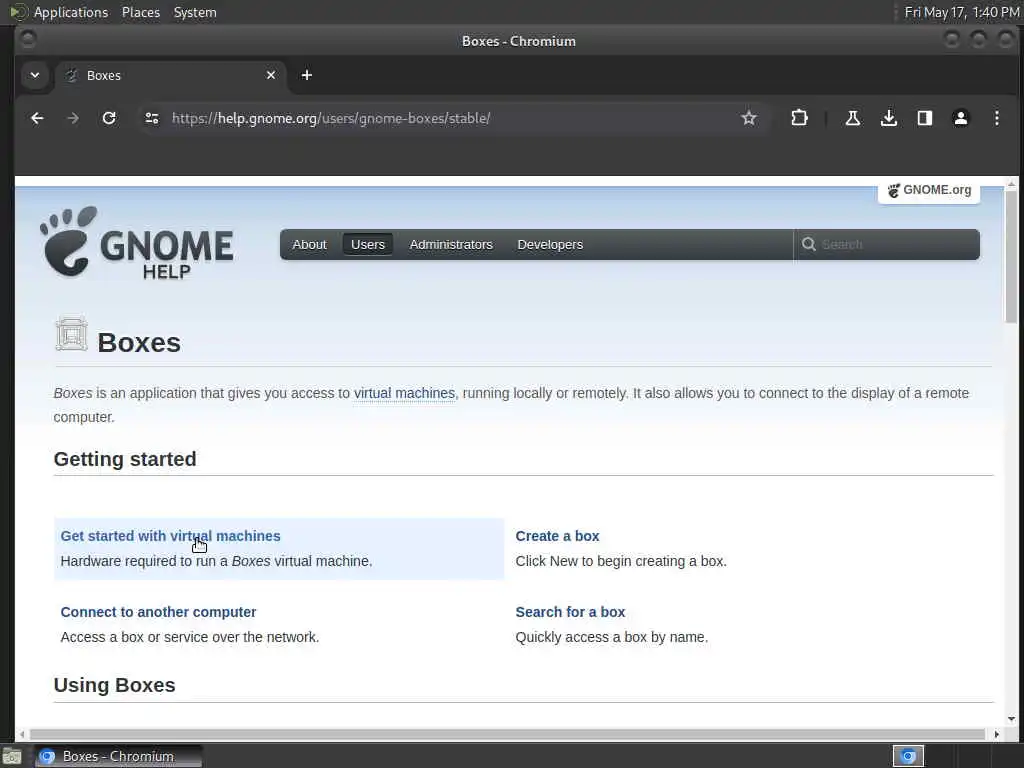This screenshot has height=768, width=1024.
Task: Open the GNOME.org link
Action: (x=929, y=190)
